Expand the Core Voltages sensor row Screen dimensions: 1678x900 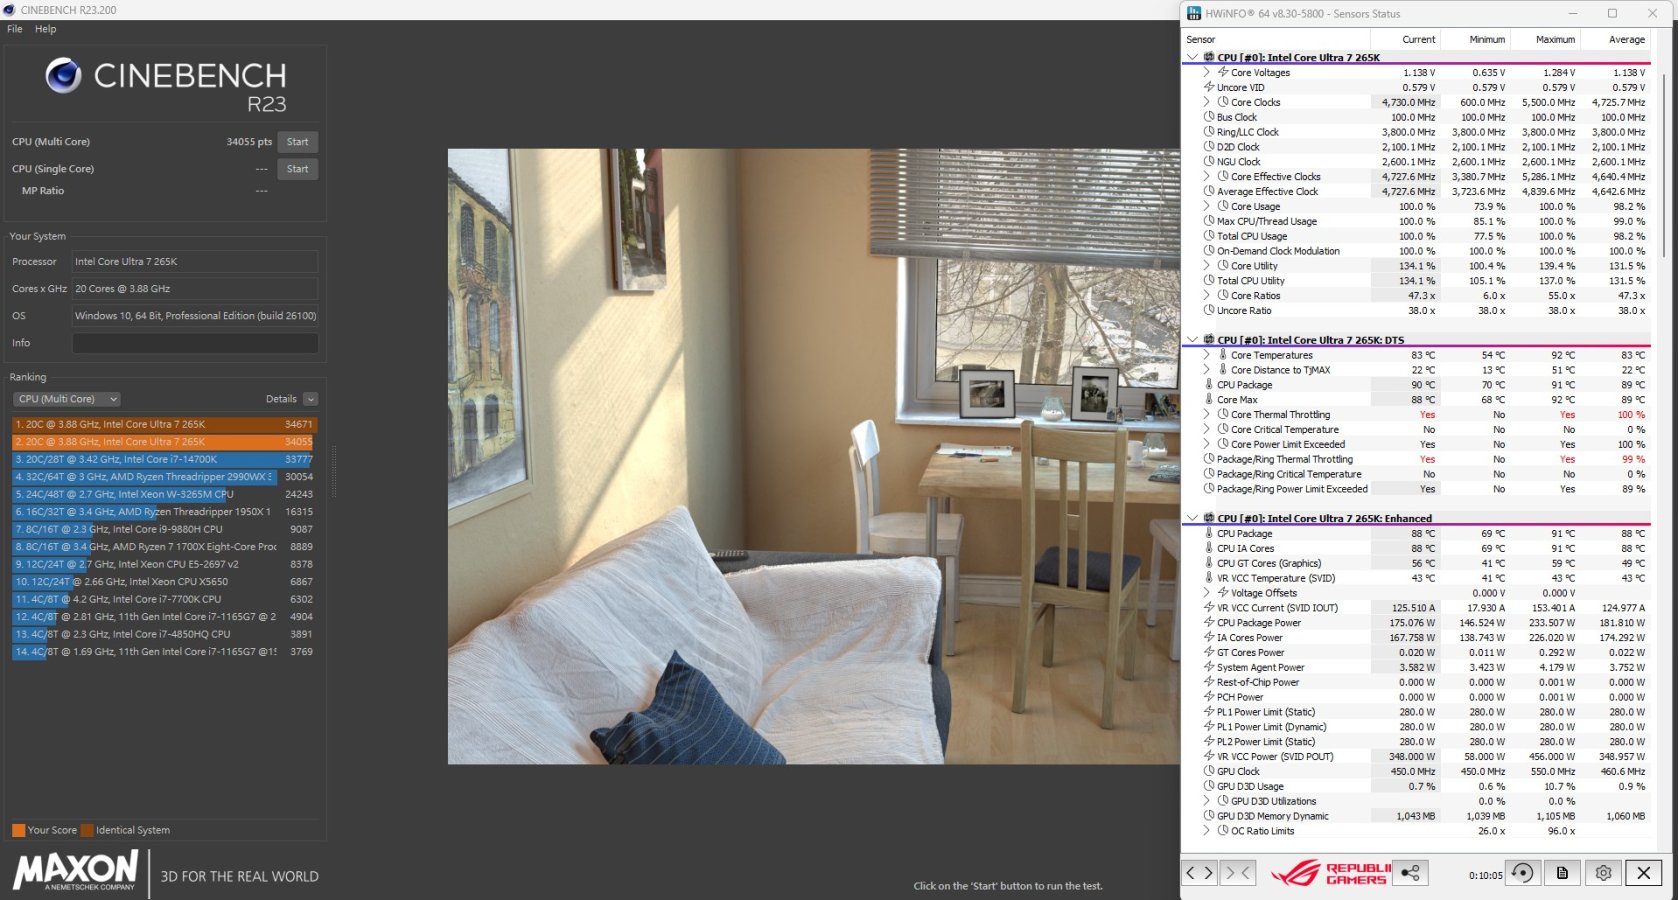pos(1207,72)
